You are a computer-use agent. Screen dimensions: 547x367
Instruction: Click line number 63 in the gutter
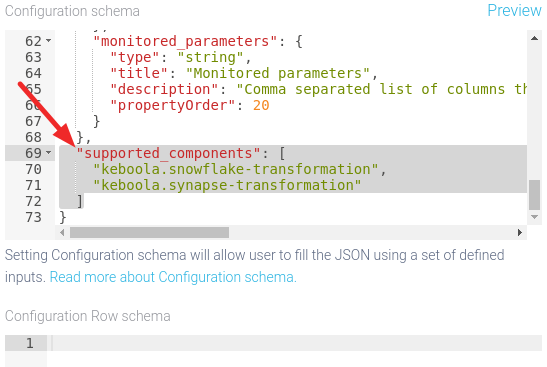[x=33, y=57]
